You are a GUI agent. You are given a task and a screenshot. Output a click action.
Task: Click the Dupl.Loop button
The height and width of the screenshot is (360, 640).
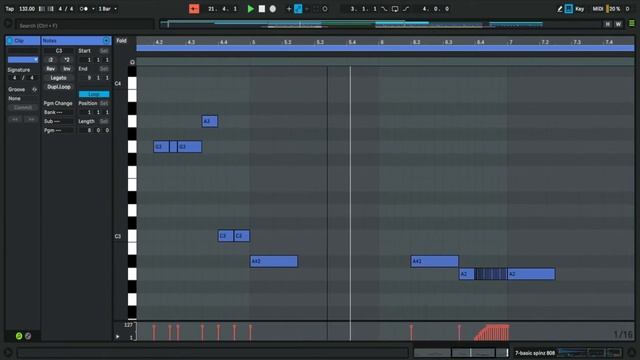[59, 87]
